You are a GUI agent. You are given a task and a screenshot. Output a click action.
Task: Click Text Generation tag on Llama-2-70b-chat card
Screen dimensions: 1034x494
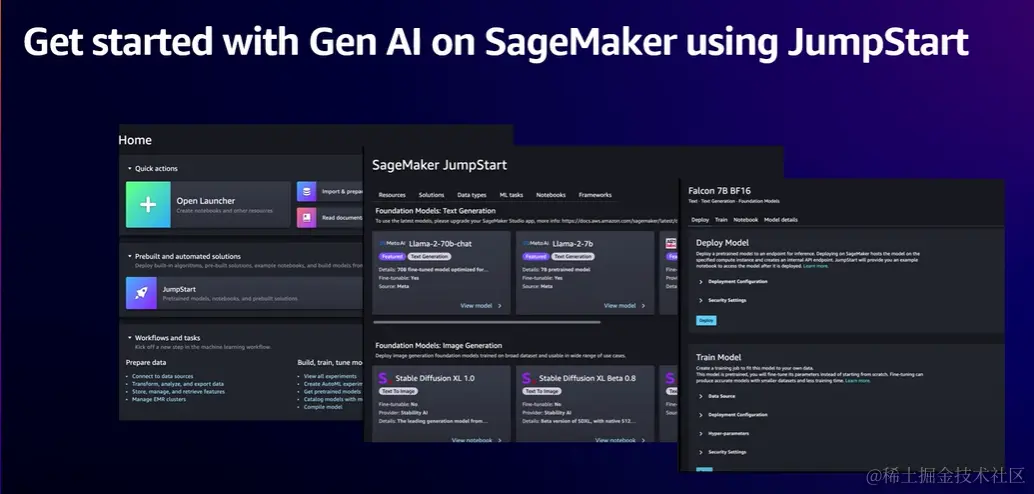coord(429,257)
